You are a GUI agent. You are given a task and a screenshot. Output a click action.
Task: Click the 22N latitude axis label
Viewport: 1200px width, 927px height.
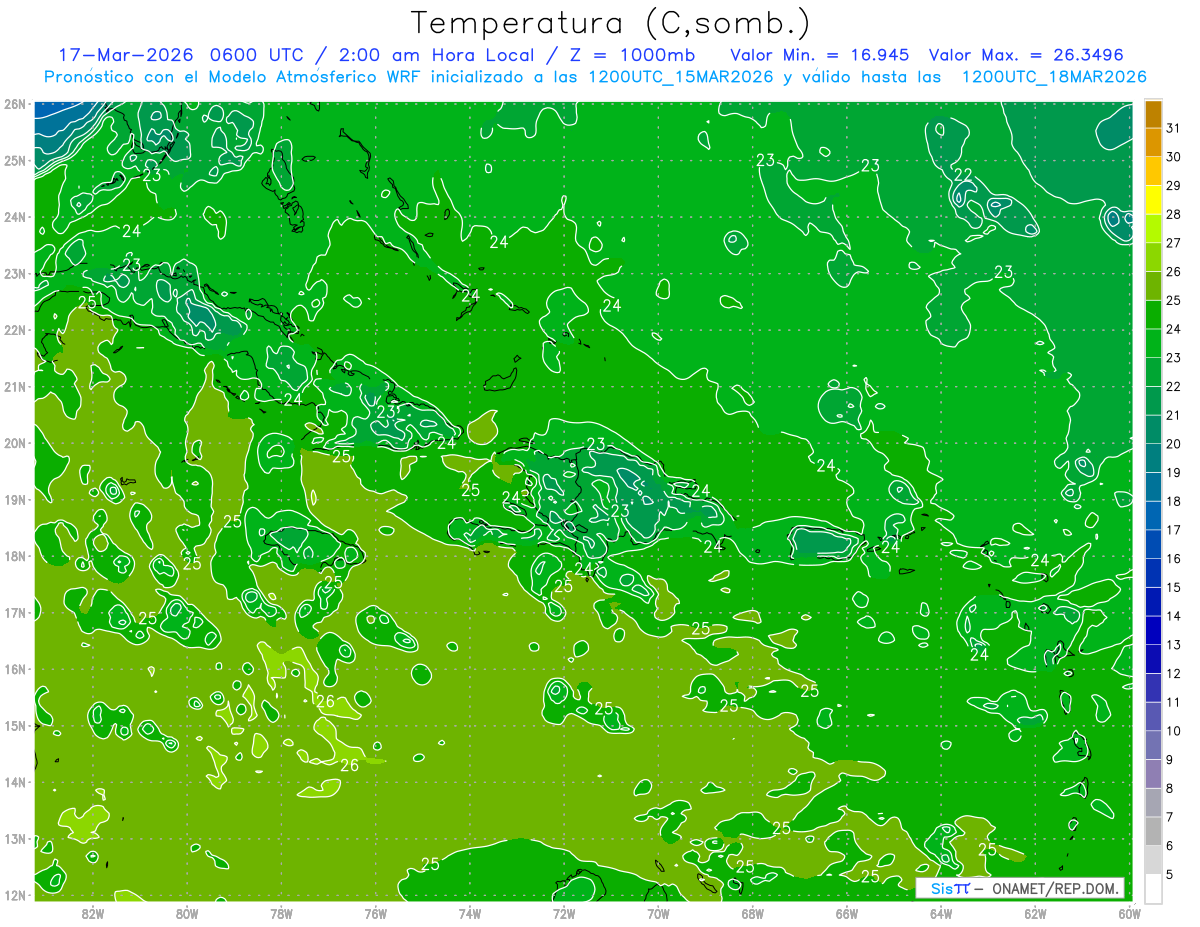pyautogui.click(x=15, y=330)
